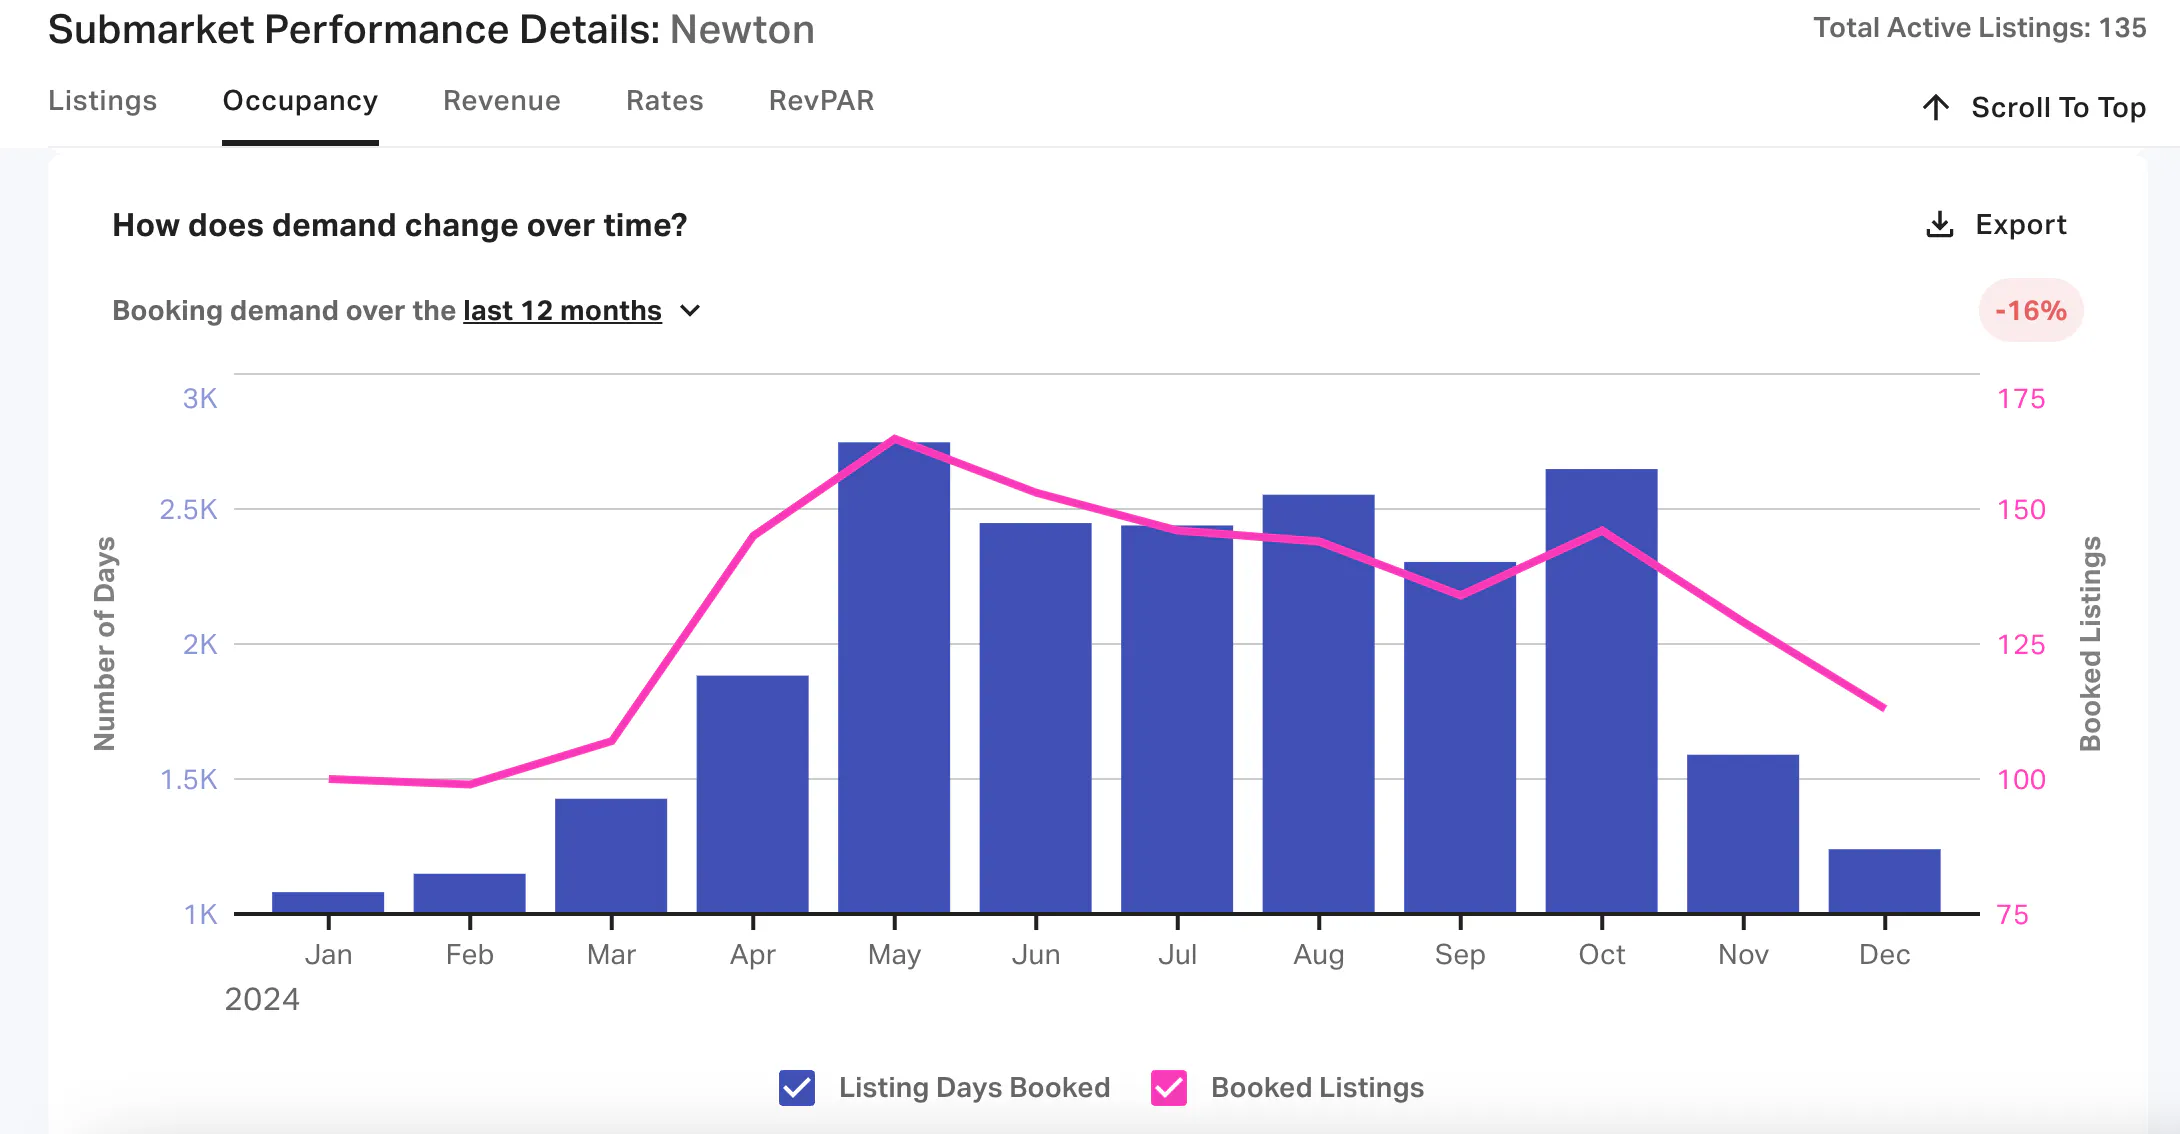Select the Occupancy tab
The height and width of the screenshot is (1134, 2180).
click(300, 101)
